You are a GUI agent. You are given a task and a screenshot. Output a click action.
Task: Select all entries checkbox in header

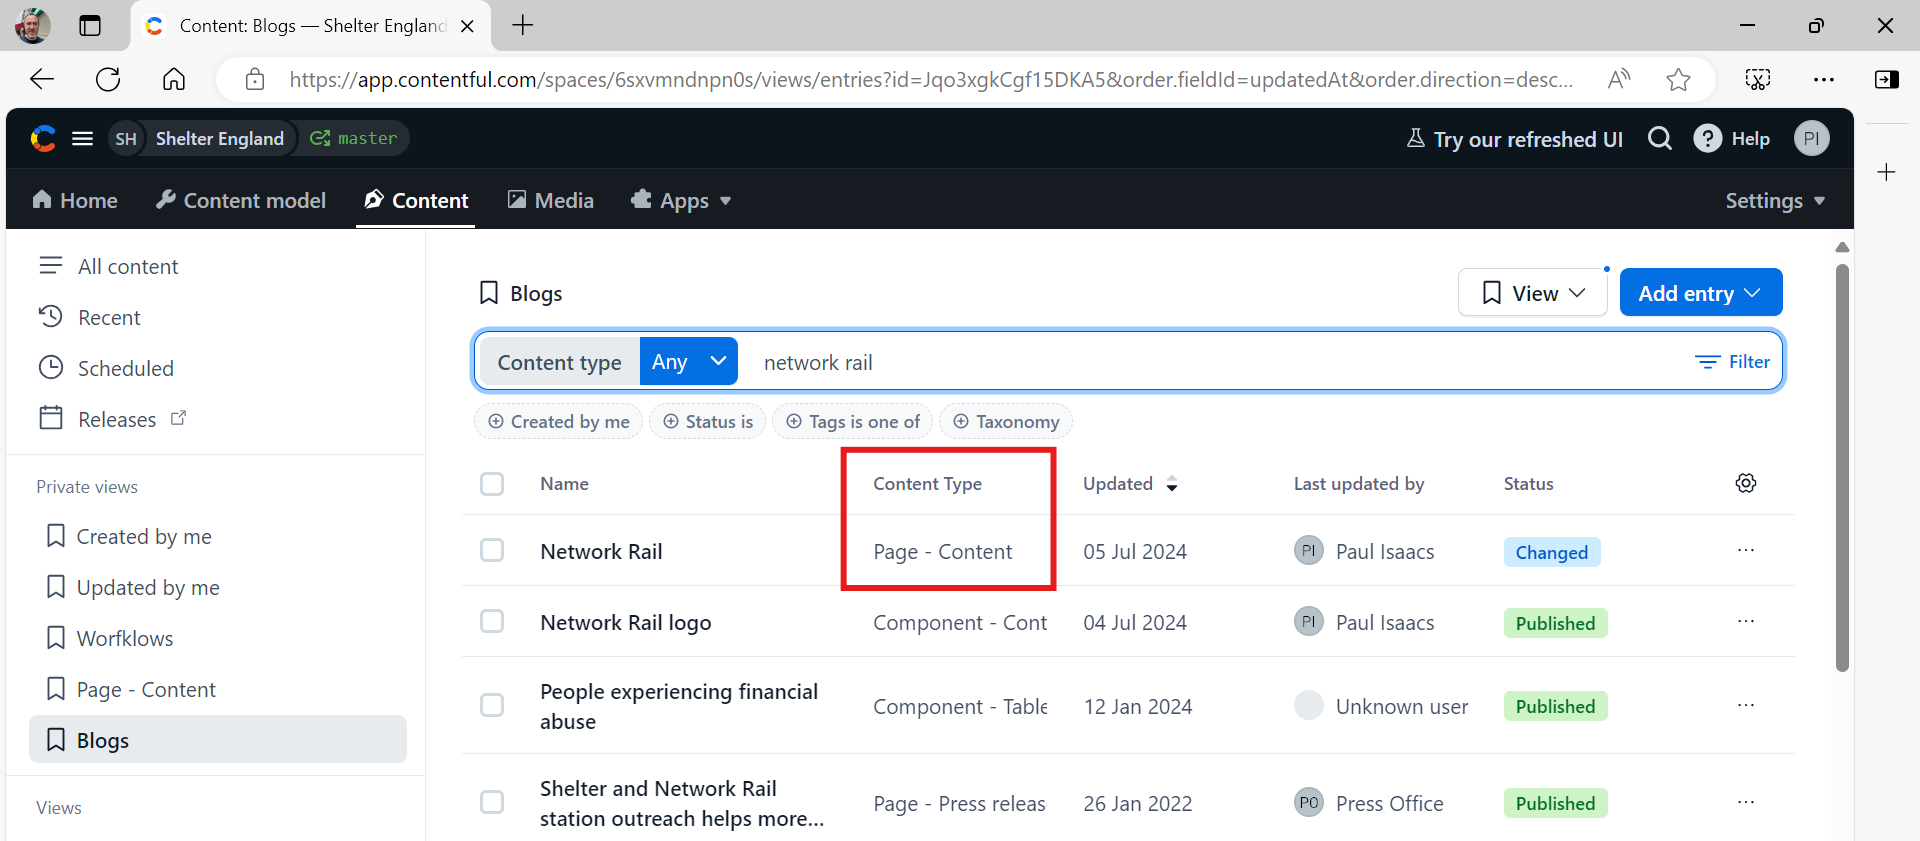(492, 484)
